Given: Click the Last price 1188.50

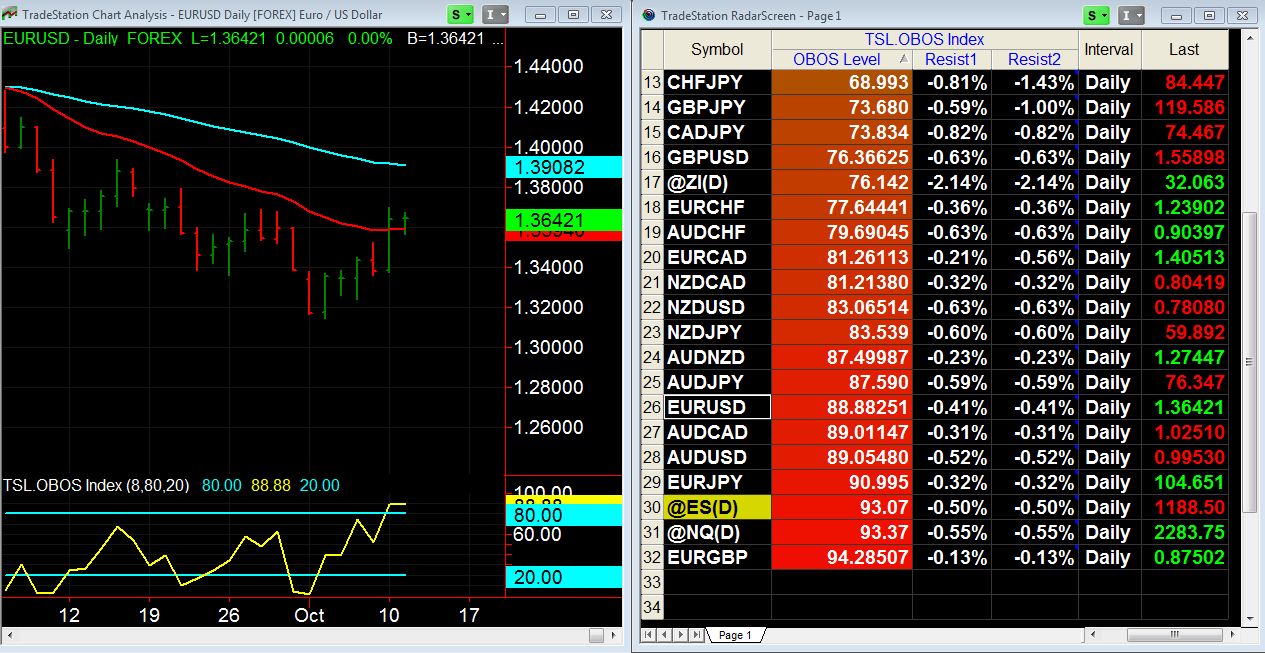Looking at the screenshot, I should point(1184,507).
